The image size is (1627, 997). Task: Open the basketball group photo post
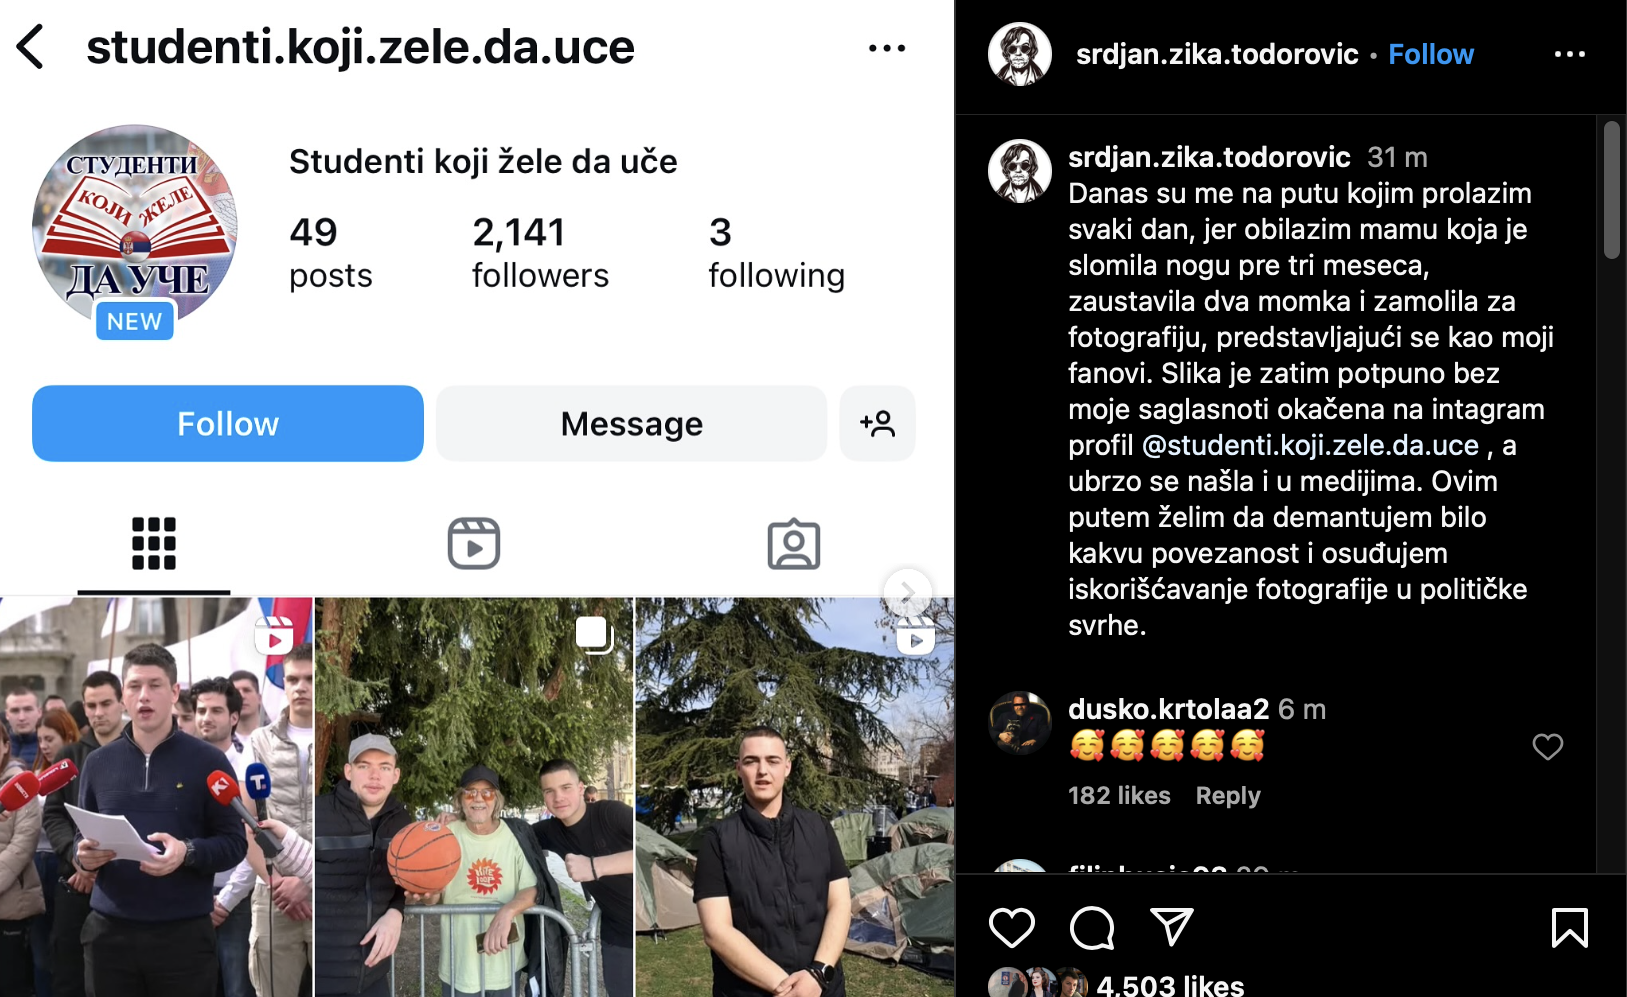click(x=474, y=797)
